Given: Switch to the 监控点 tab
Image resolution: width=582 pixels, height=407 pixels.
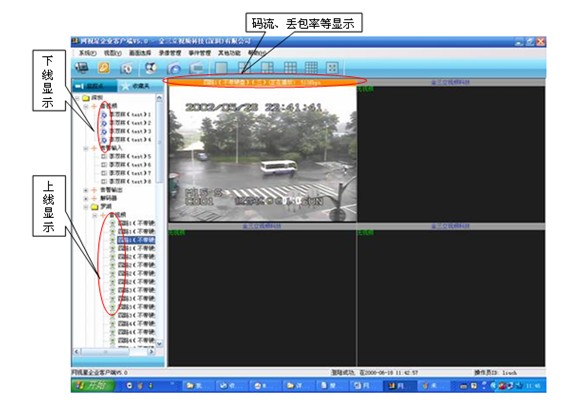Looking at the screenshot, I should (x=95, y=86).
